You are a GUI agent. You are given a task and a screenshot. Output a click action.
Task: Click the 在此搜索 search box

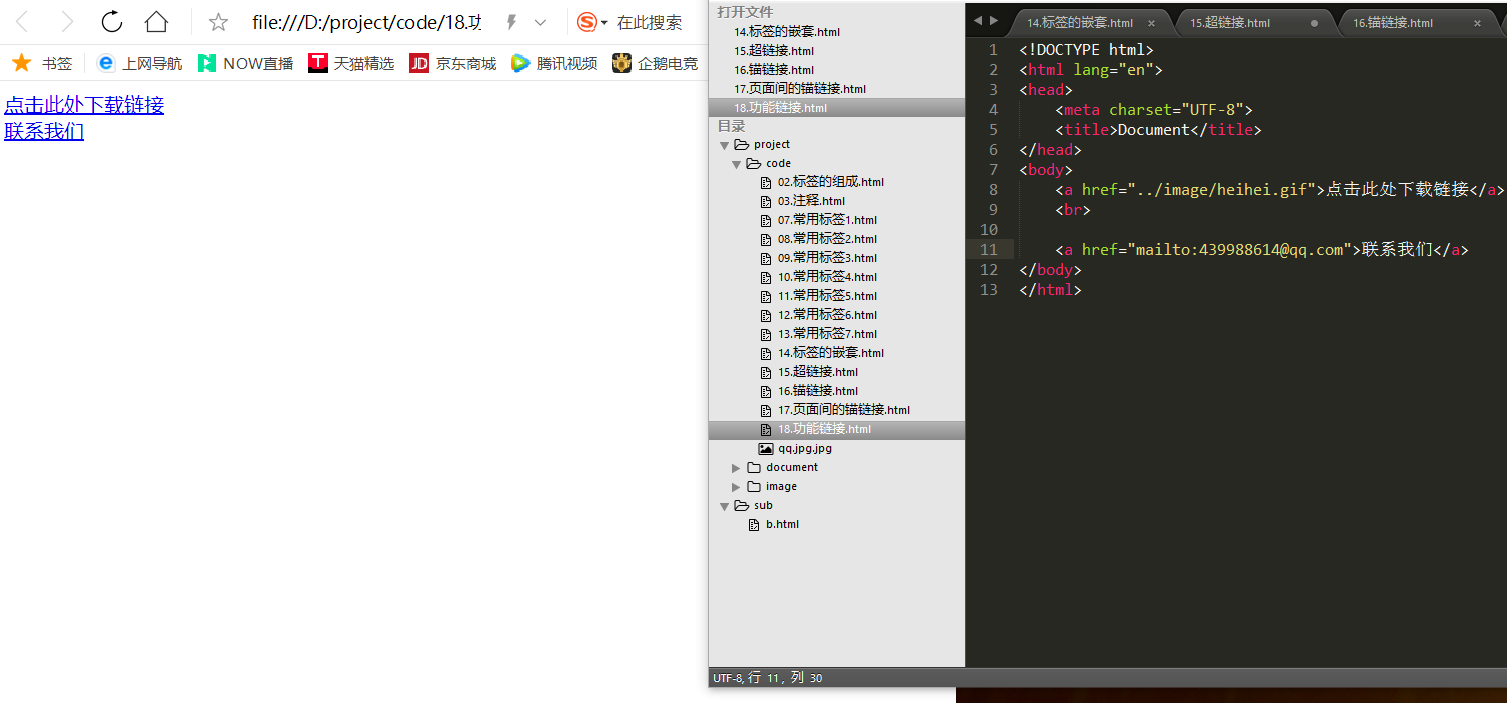[x=650, y=22]
